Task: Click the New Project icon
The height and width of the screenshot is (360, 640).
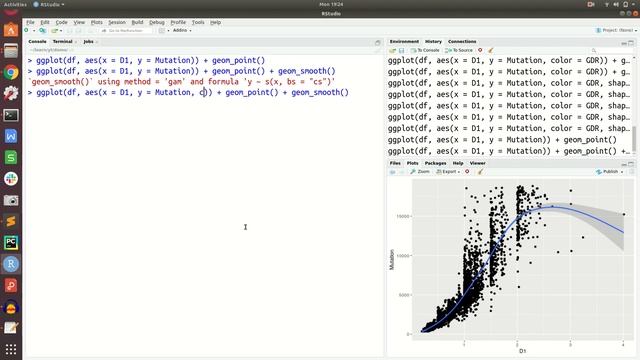Action: 42,31
